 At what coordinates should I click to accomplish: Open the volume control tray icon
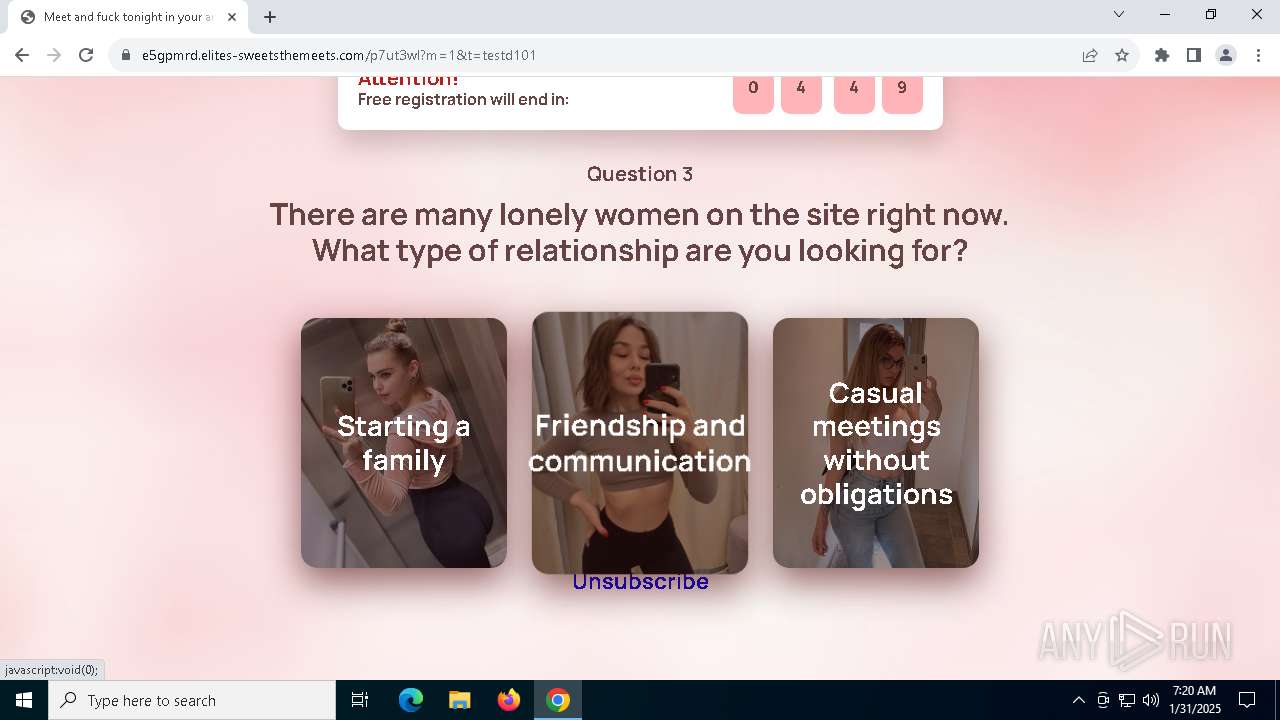point(1151,700)
